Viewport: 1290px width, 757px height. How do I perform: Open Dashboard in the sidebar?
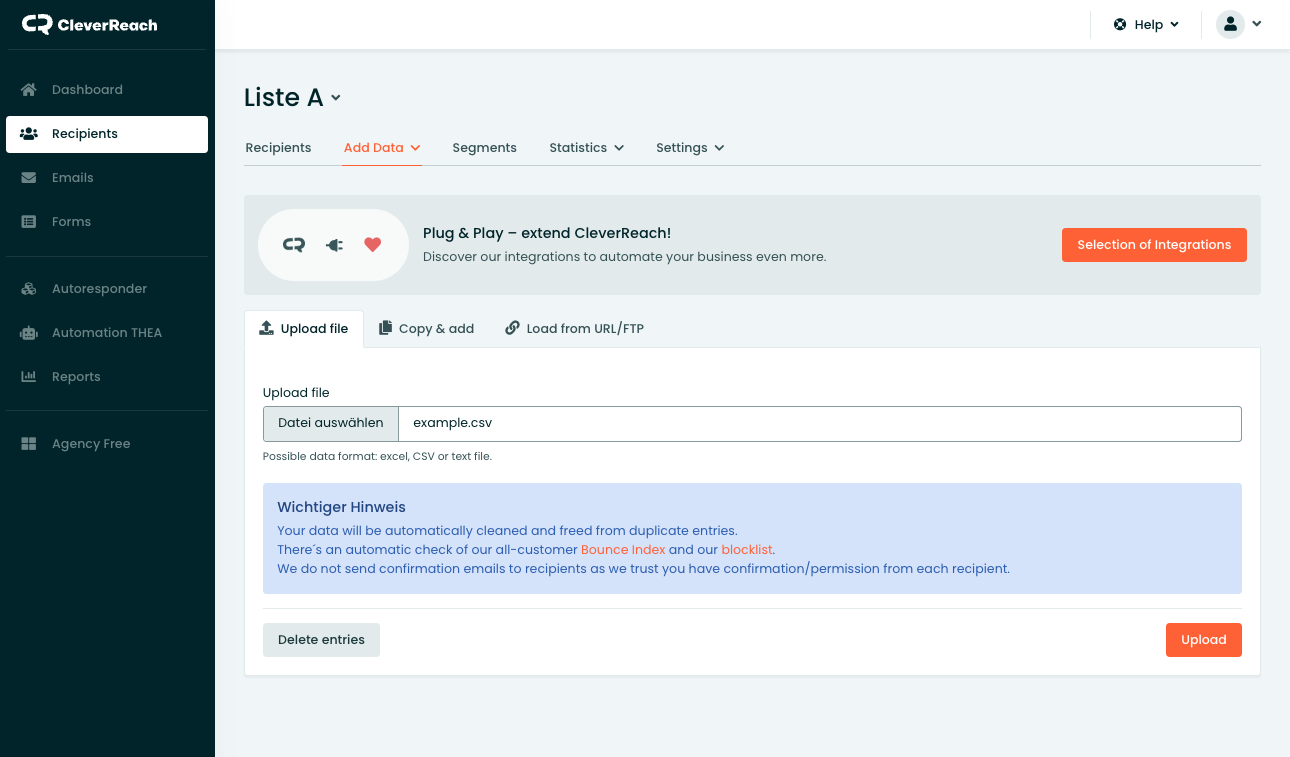pos(107,89)
